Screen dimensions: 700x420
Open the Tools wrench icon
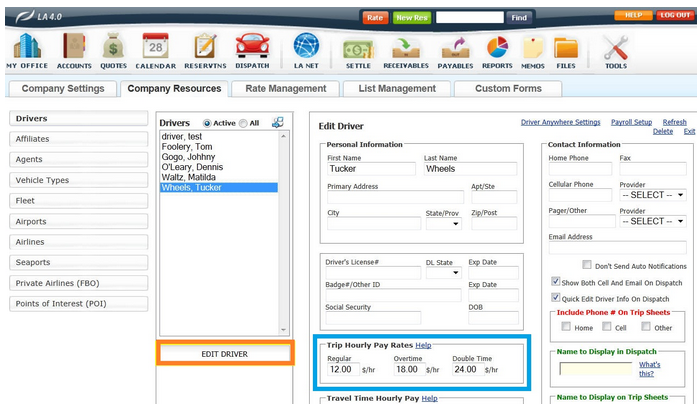(x=615, y=48)
